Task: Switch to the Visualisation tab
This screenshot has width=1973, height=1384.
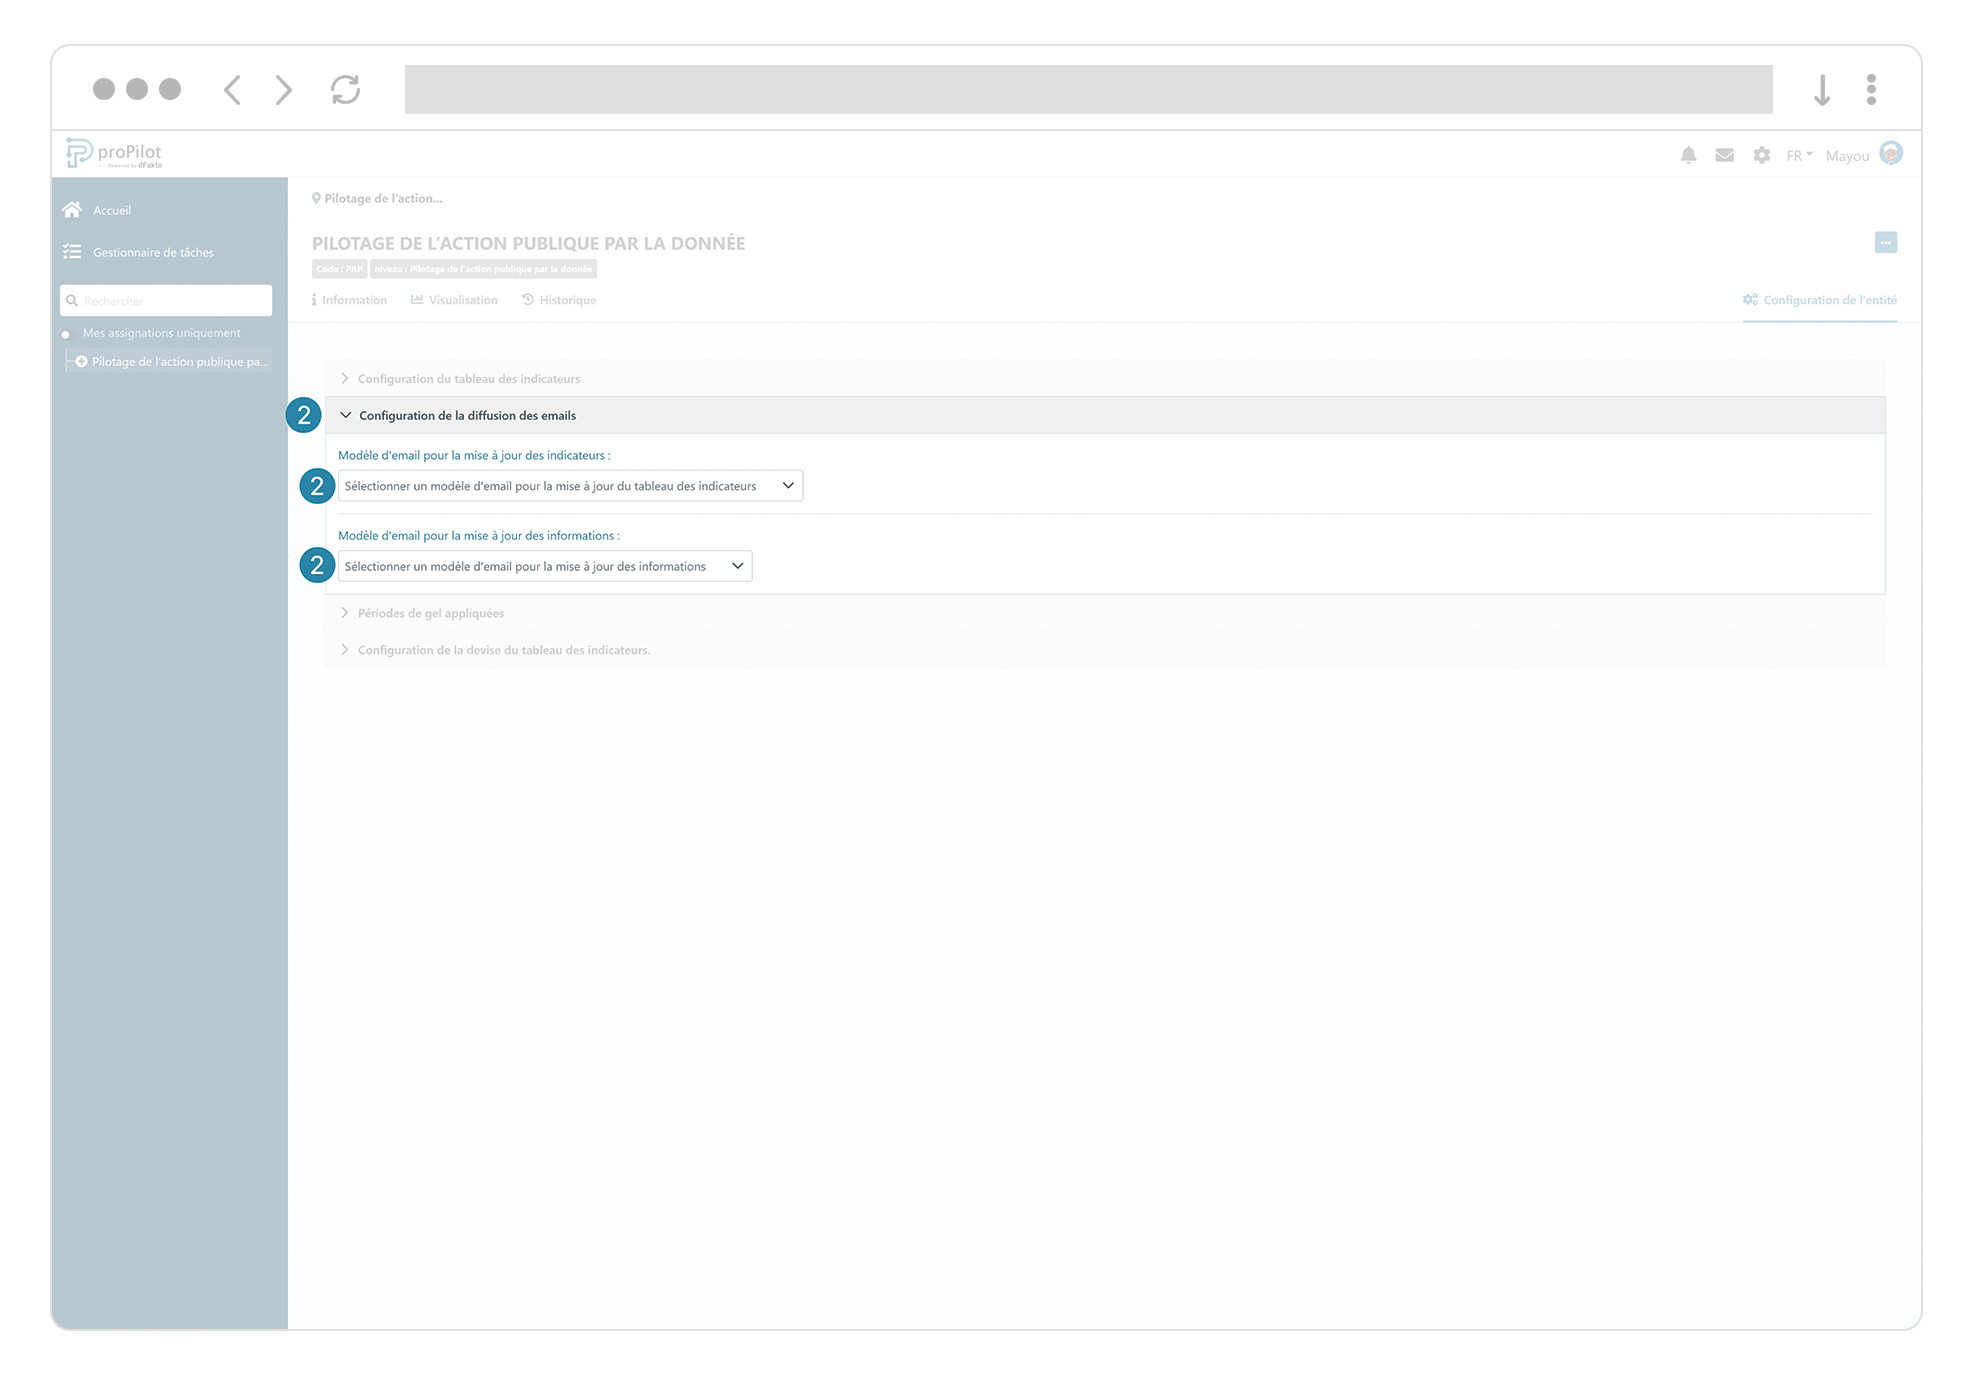Action: (x=453, y=299)
